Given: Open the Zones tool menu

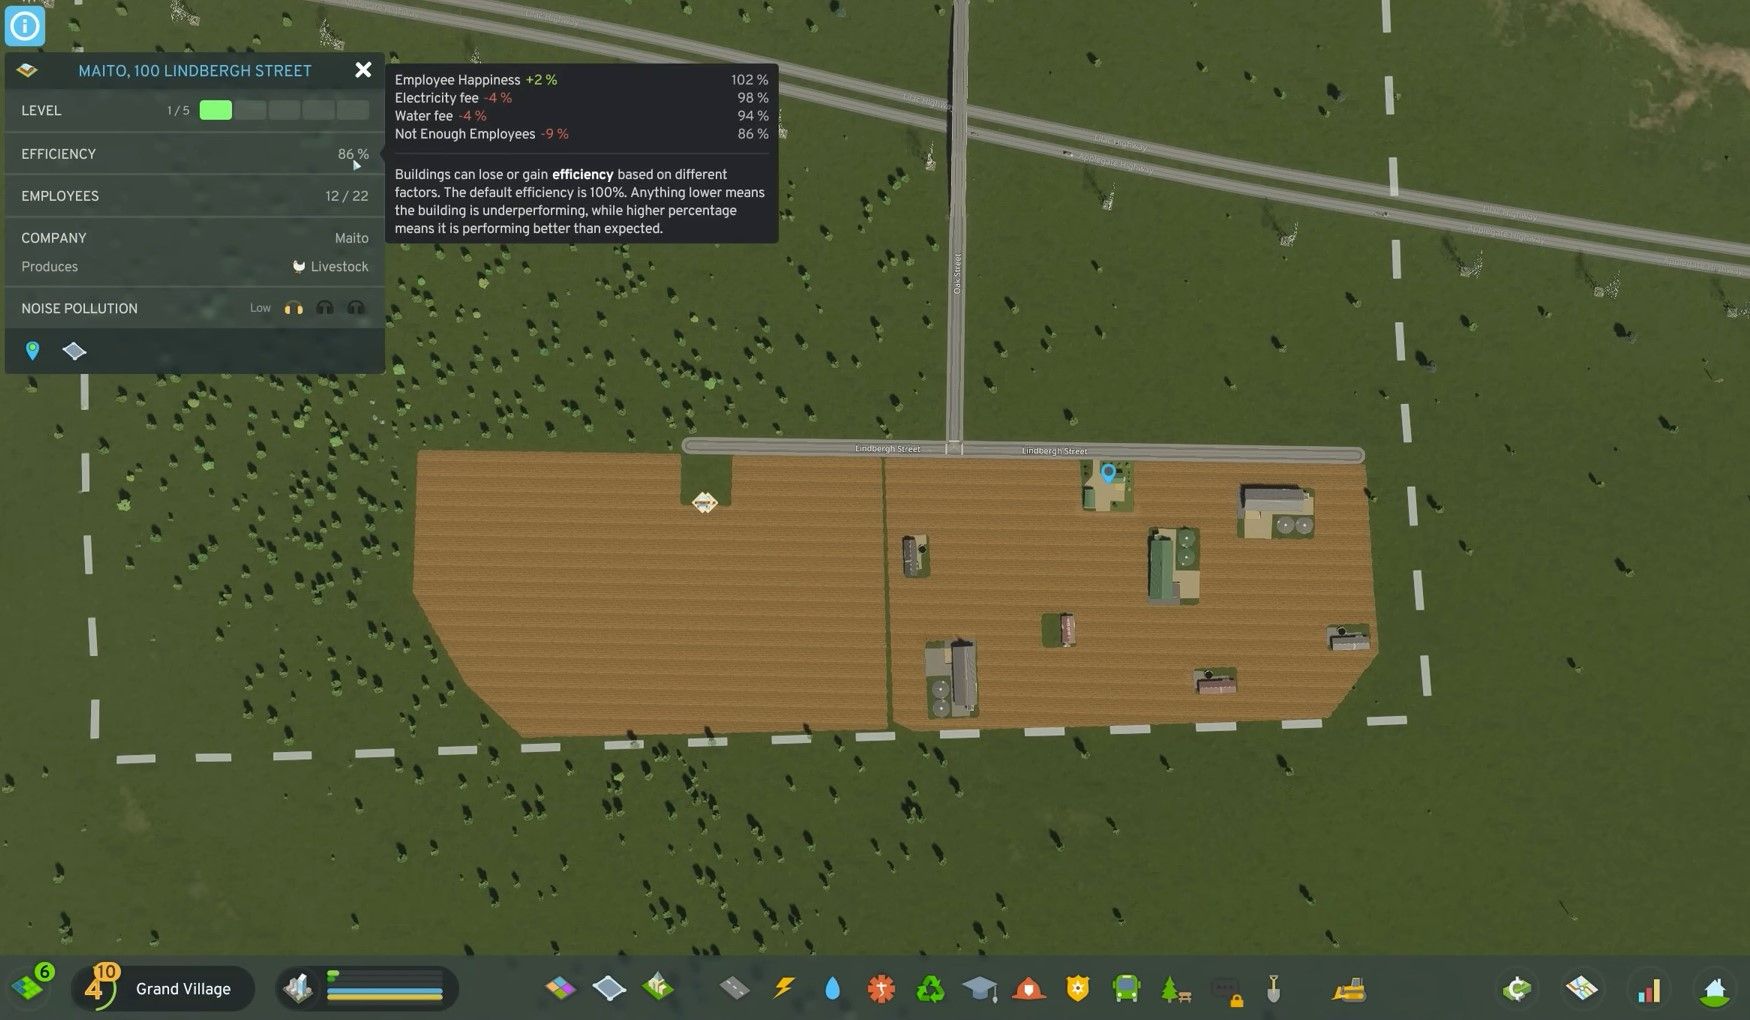Looking at the screenshot, I should click(x=561, y=989).
